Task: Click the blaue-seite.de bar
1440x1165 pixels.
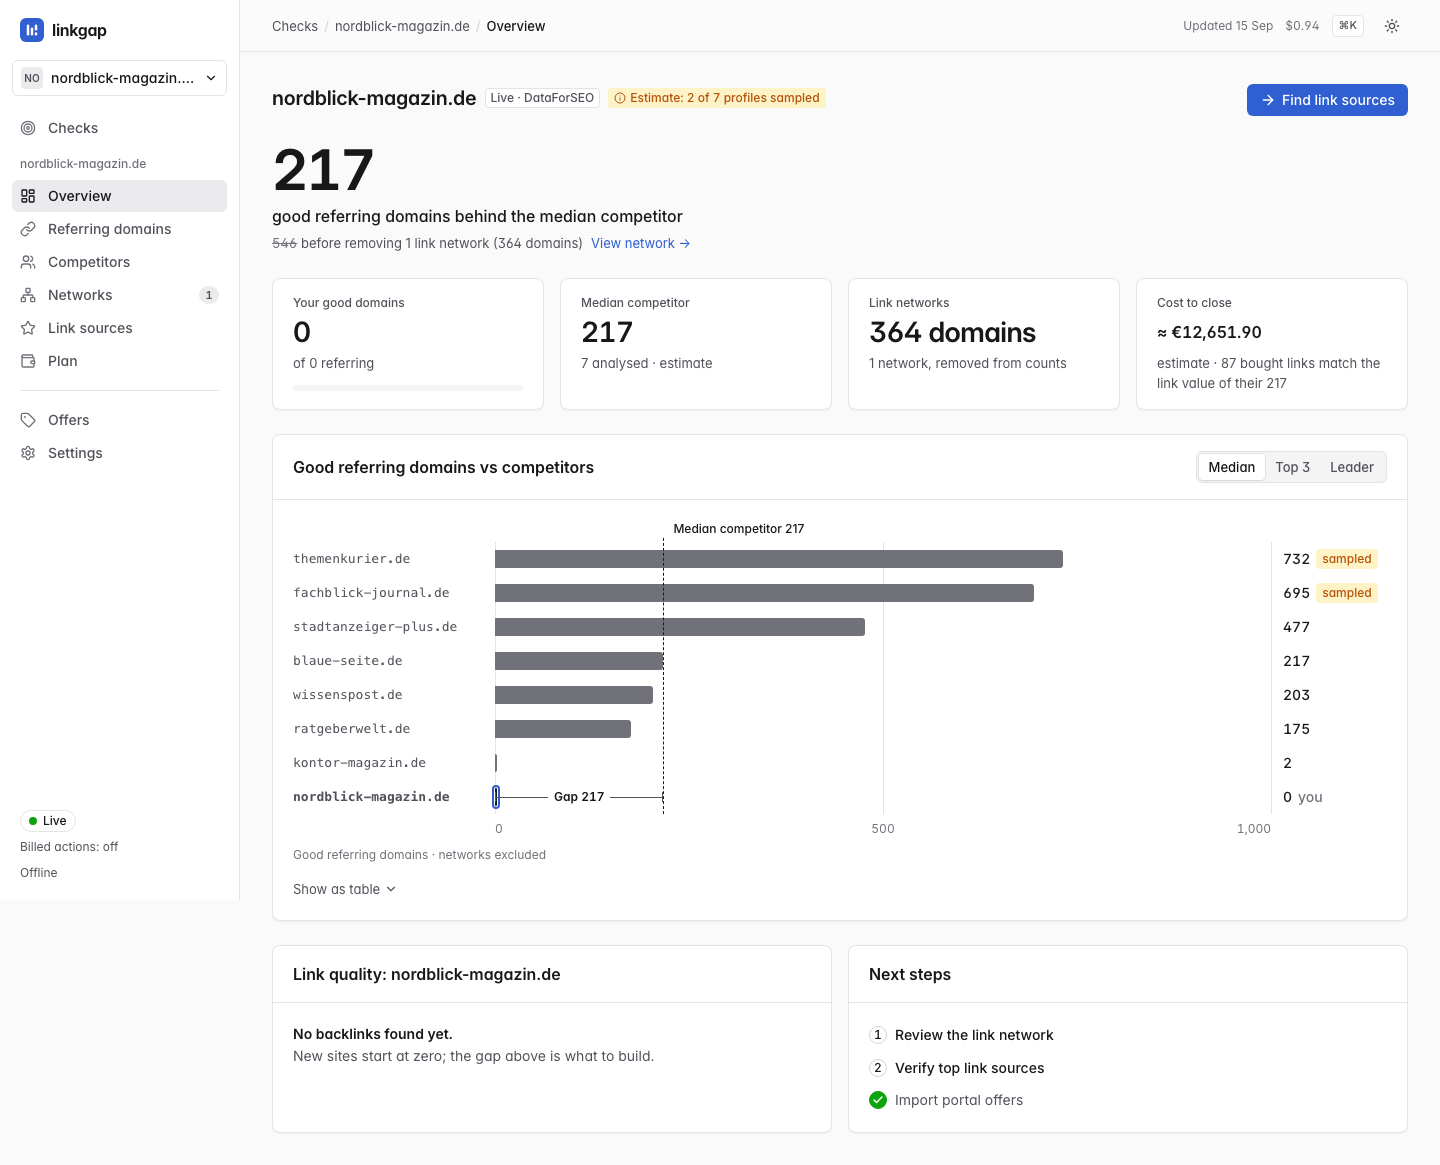Action: click(579, 661)
